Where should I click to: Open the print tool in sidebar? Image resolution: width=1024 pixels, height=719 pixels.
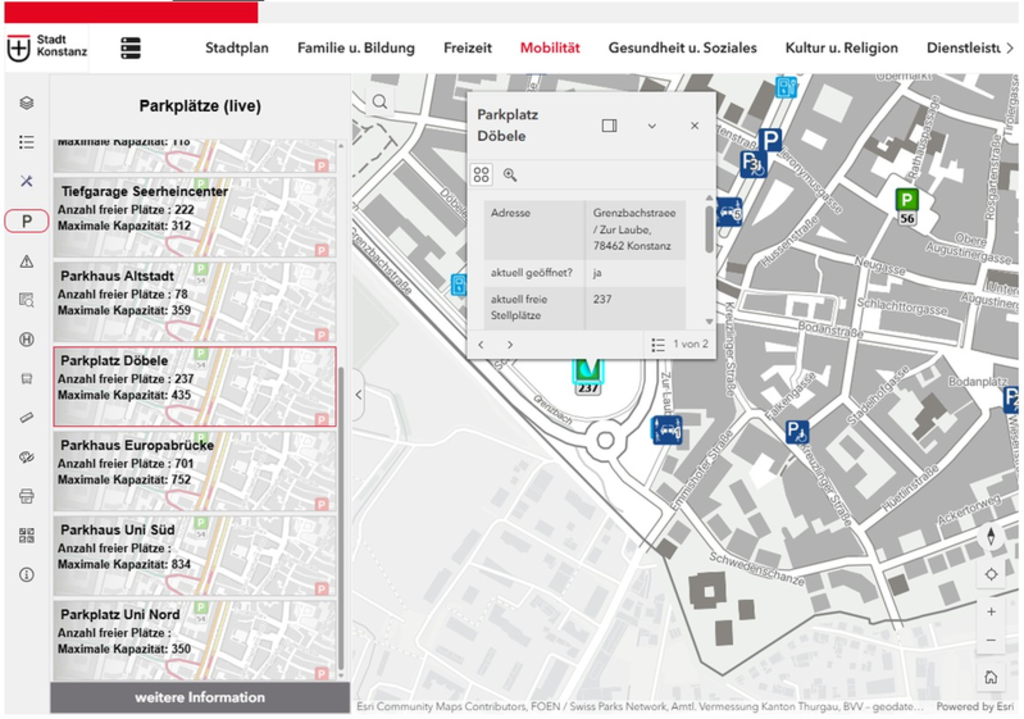point(27,496)
